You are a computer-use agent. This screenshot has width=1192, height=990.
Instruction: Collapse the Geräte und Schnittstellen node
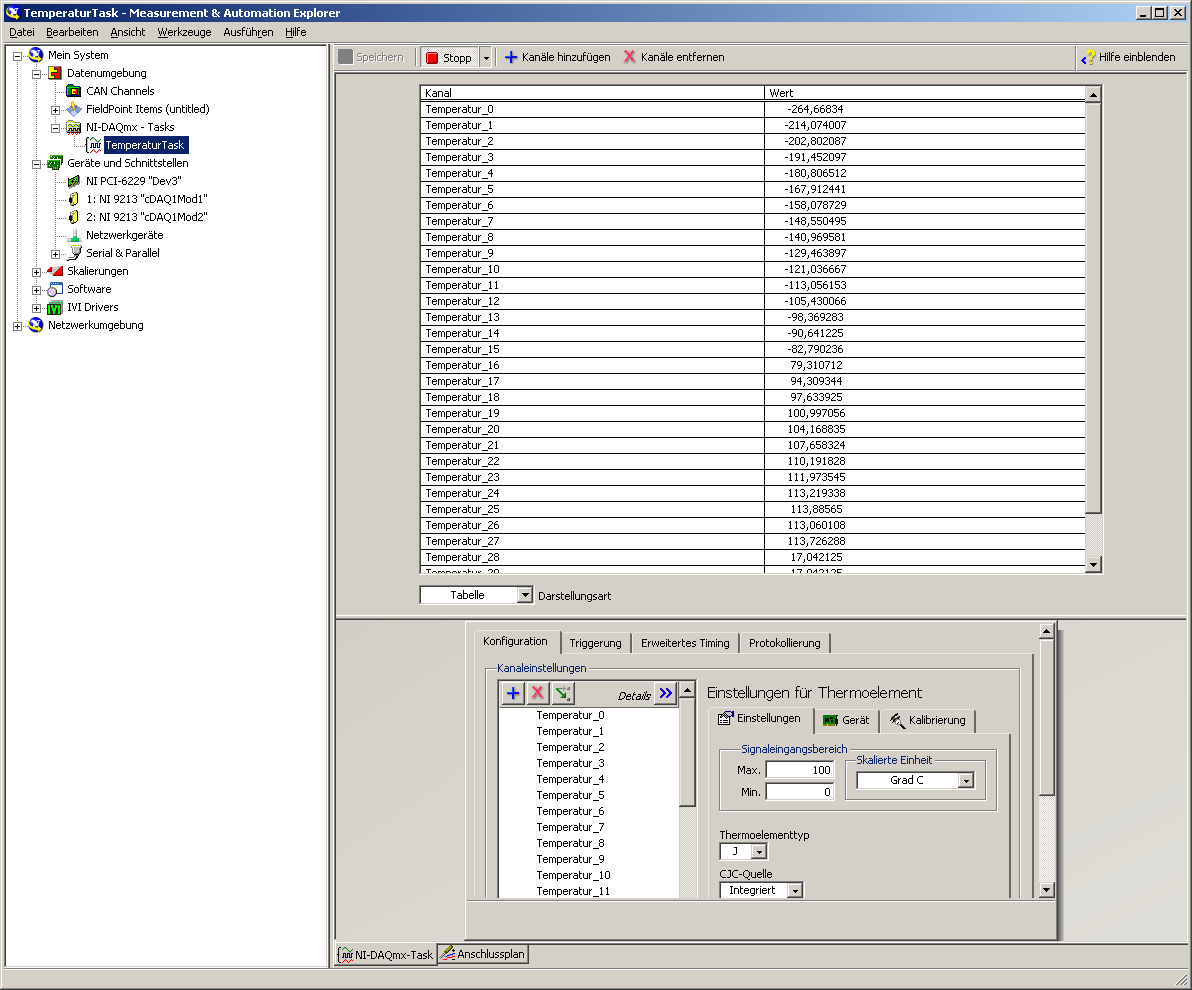pos(37,163)
